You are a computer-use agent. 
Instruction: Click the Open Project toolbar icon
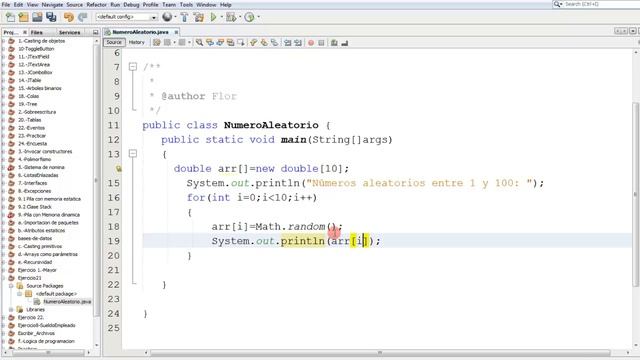(37, 17)
